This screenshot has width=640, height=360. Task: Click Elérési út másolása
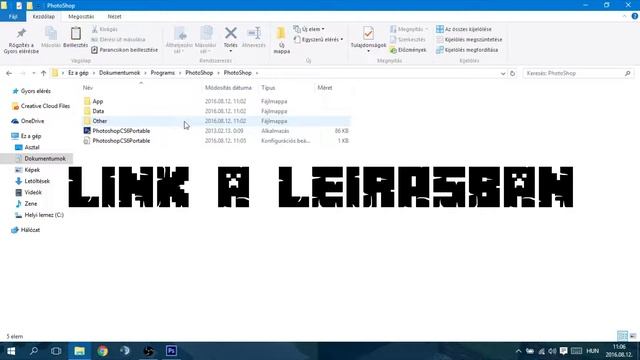tap(118, 40)
